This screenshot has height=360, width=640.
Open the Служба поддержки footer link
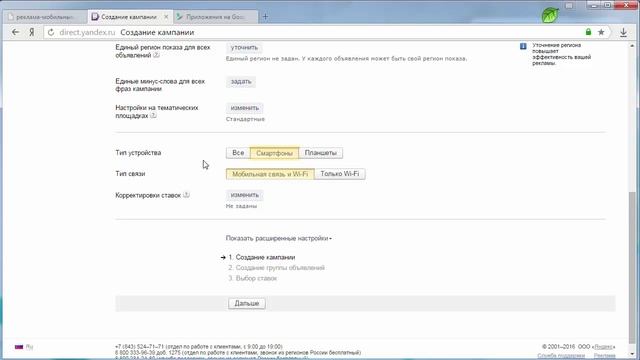click(x=561, y=356)
